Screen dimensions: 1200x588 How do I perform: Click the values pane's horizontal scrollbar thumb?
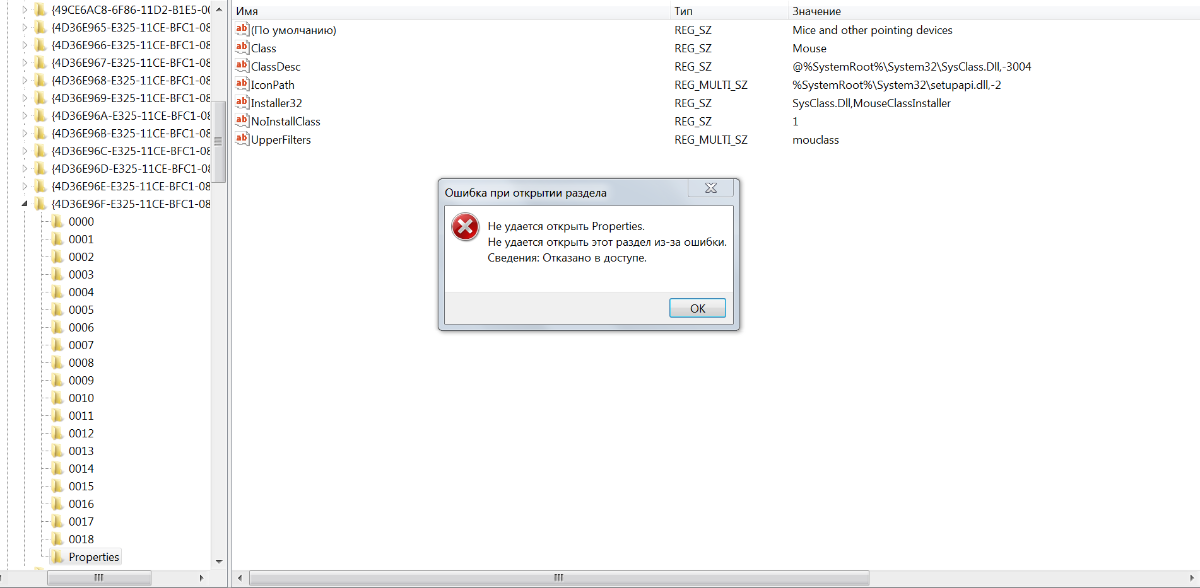pos(559,578)
